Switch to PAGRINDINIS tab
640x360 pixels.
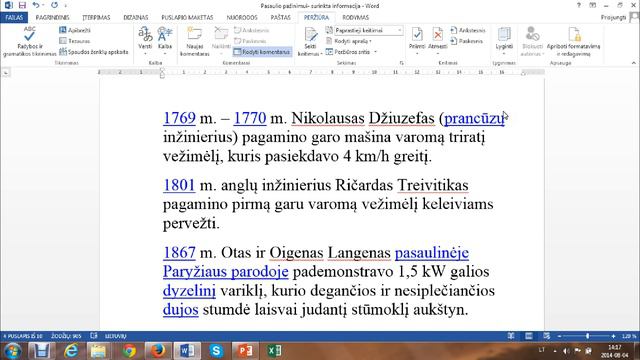click(x=52, y=18)
